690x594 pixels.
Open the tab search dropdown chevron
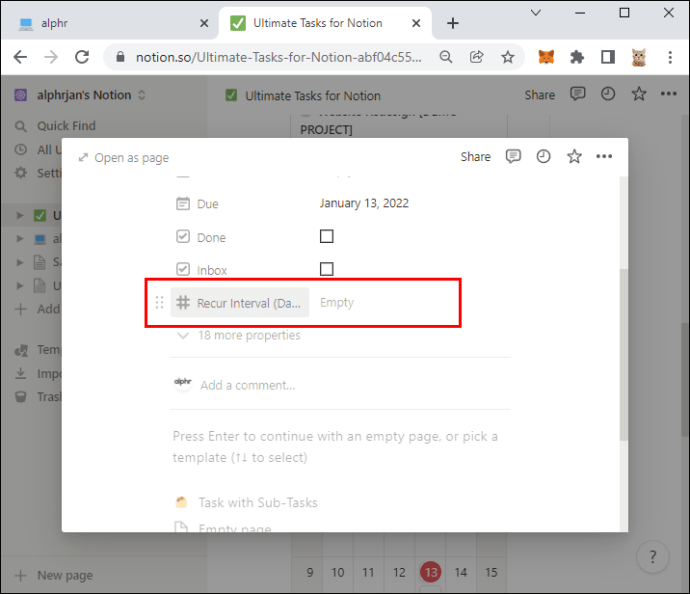pyautogui.click(x=536, y=13)
